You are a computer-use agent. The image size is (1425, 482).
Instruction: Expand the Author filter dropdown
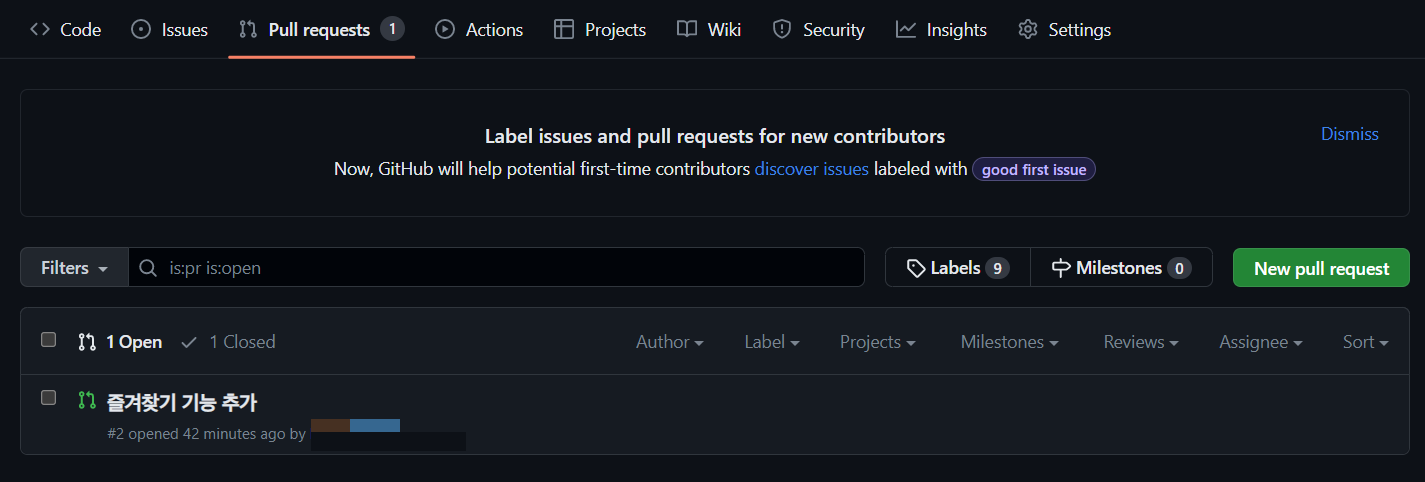click(x=670, y=342)
